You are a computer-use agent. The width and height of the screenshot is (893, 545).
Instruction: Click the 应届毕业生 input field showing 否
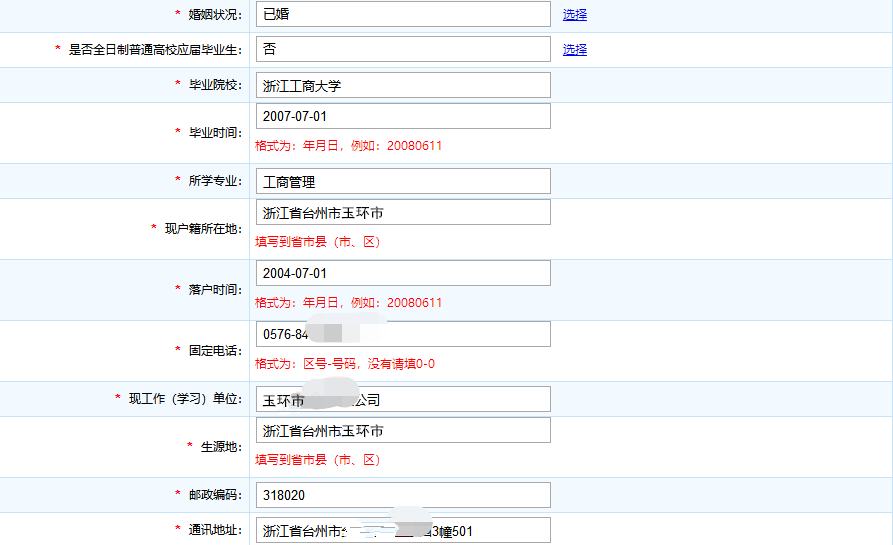(403, 50)
